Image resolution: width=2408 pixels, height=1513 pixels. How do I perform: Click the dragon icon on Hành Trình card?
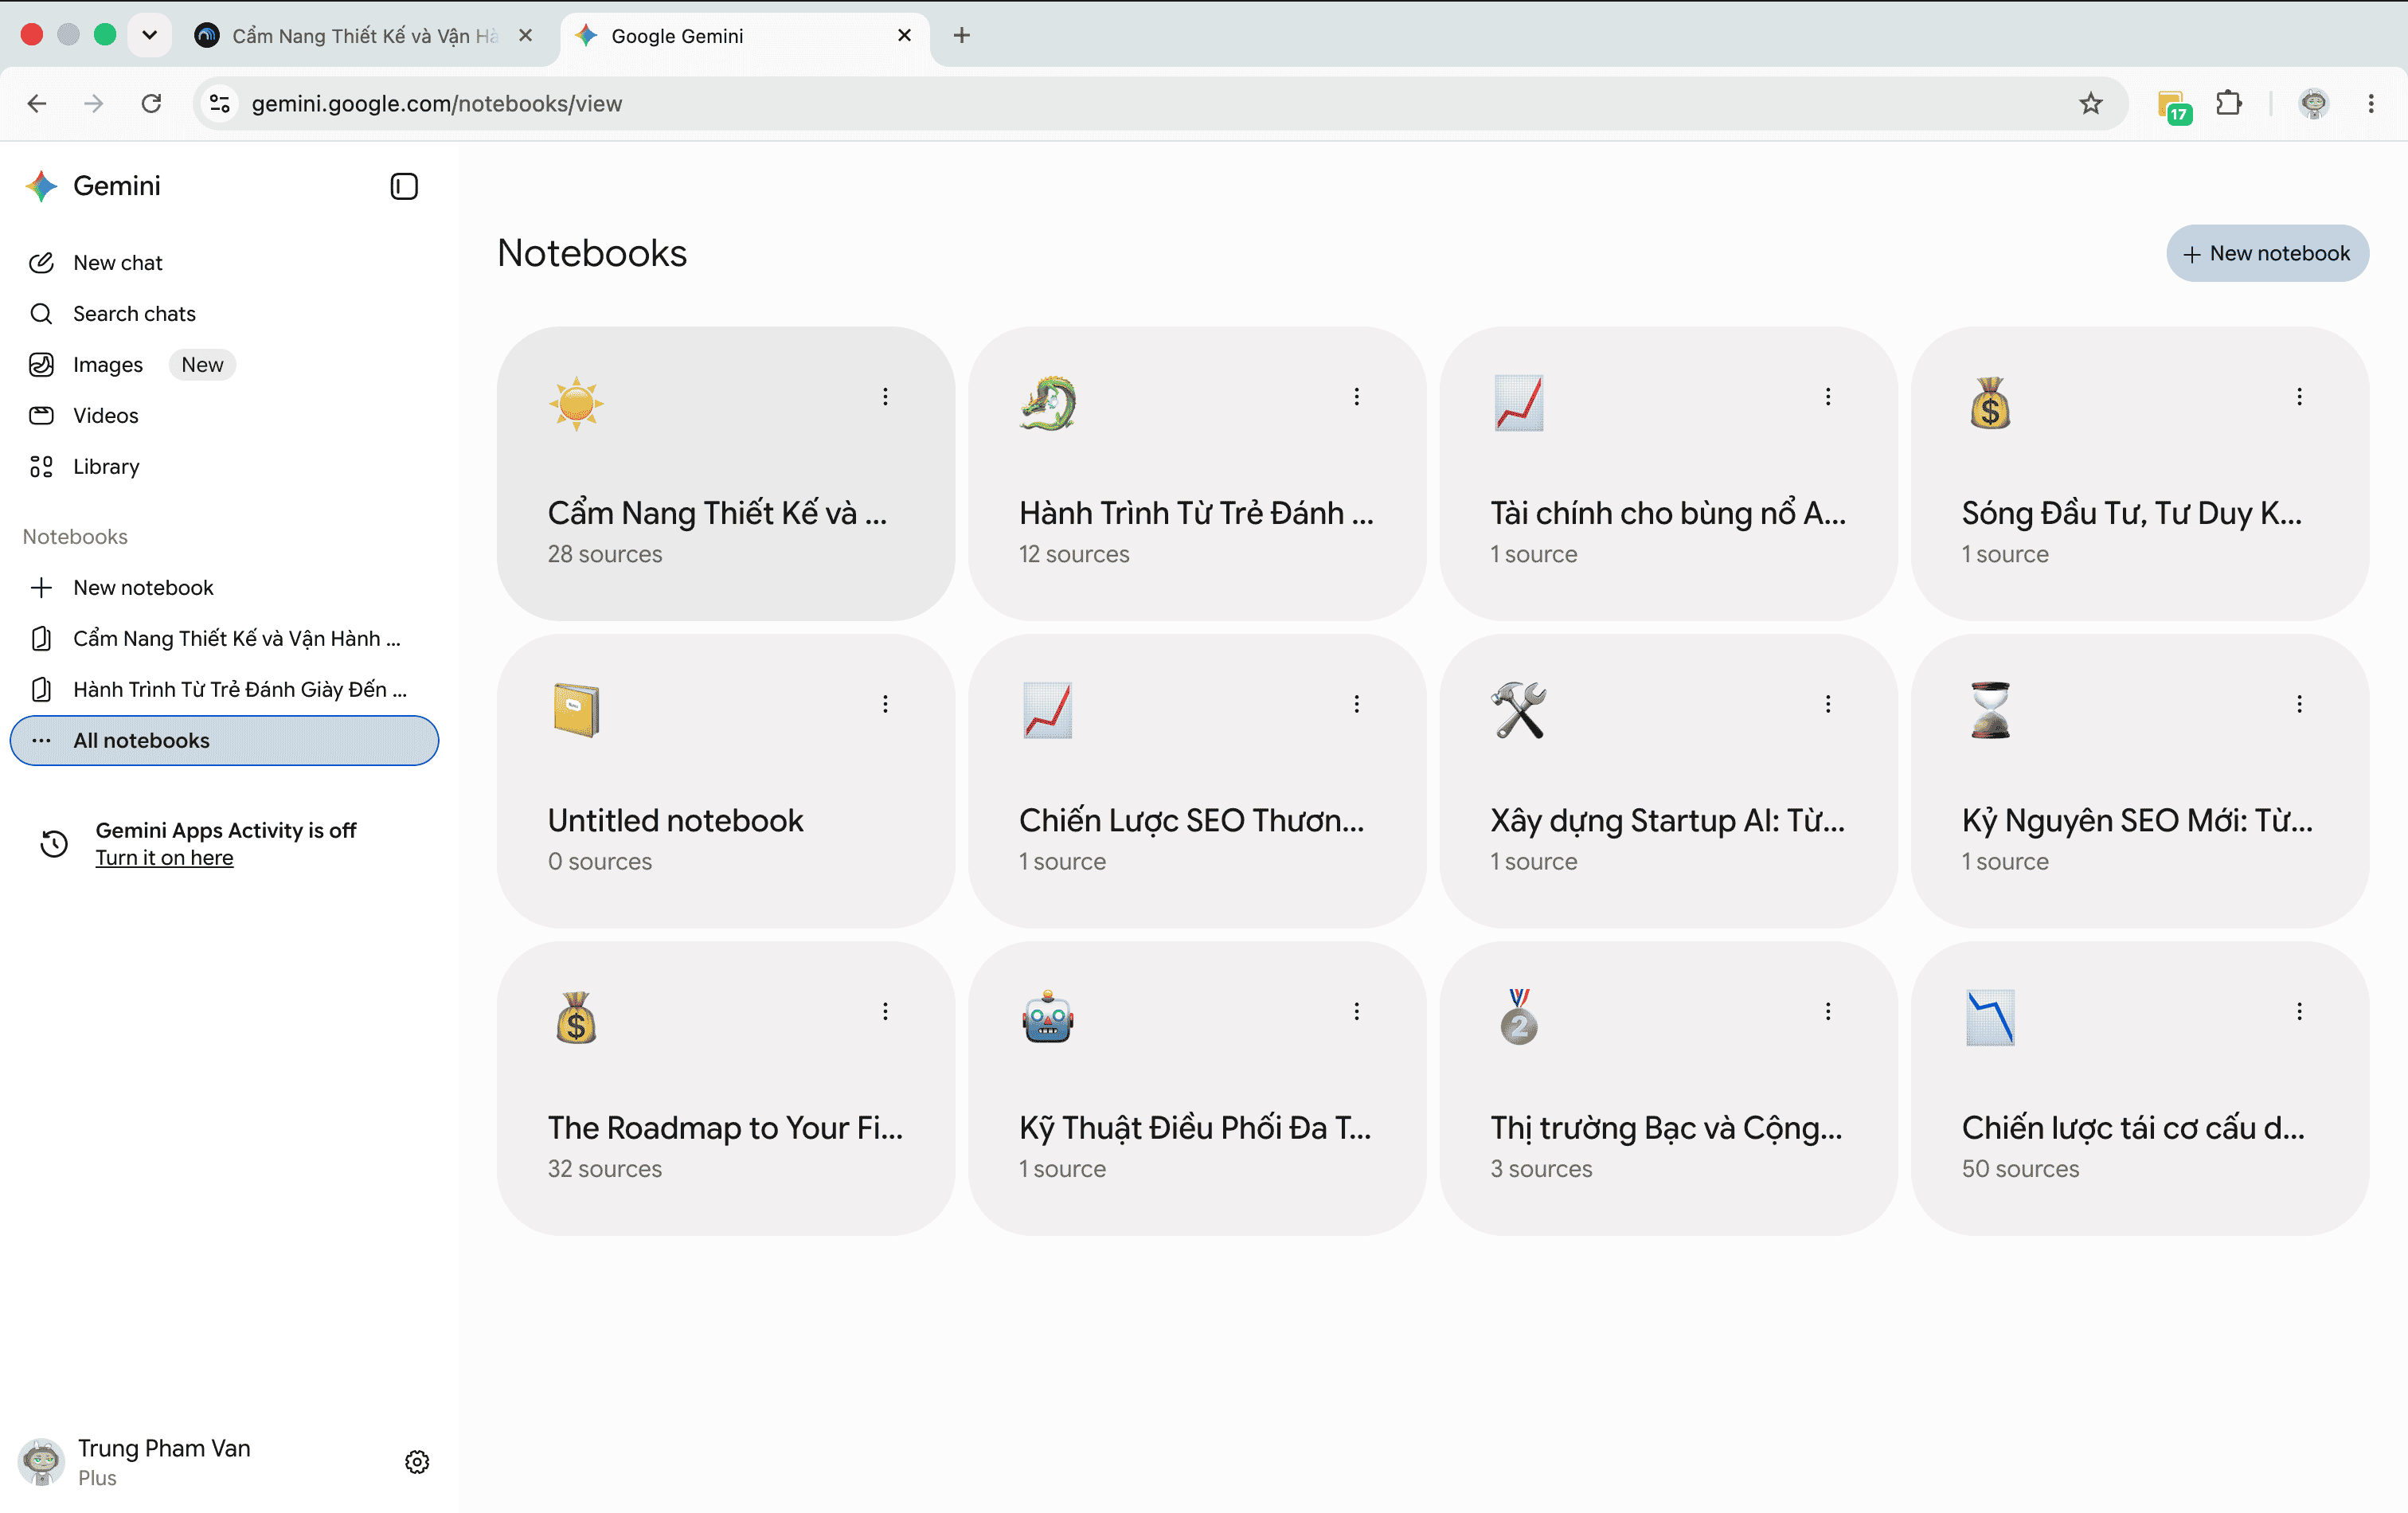1047,404
